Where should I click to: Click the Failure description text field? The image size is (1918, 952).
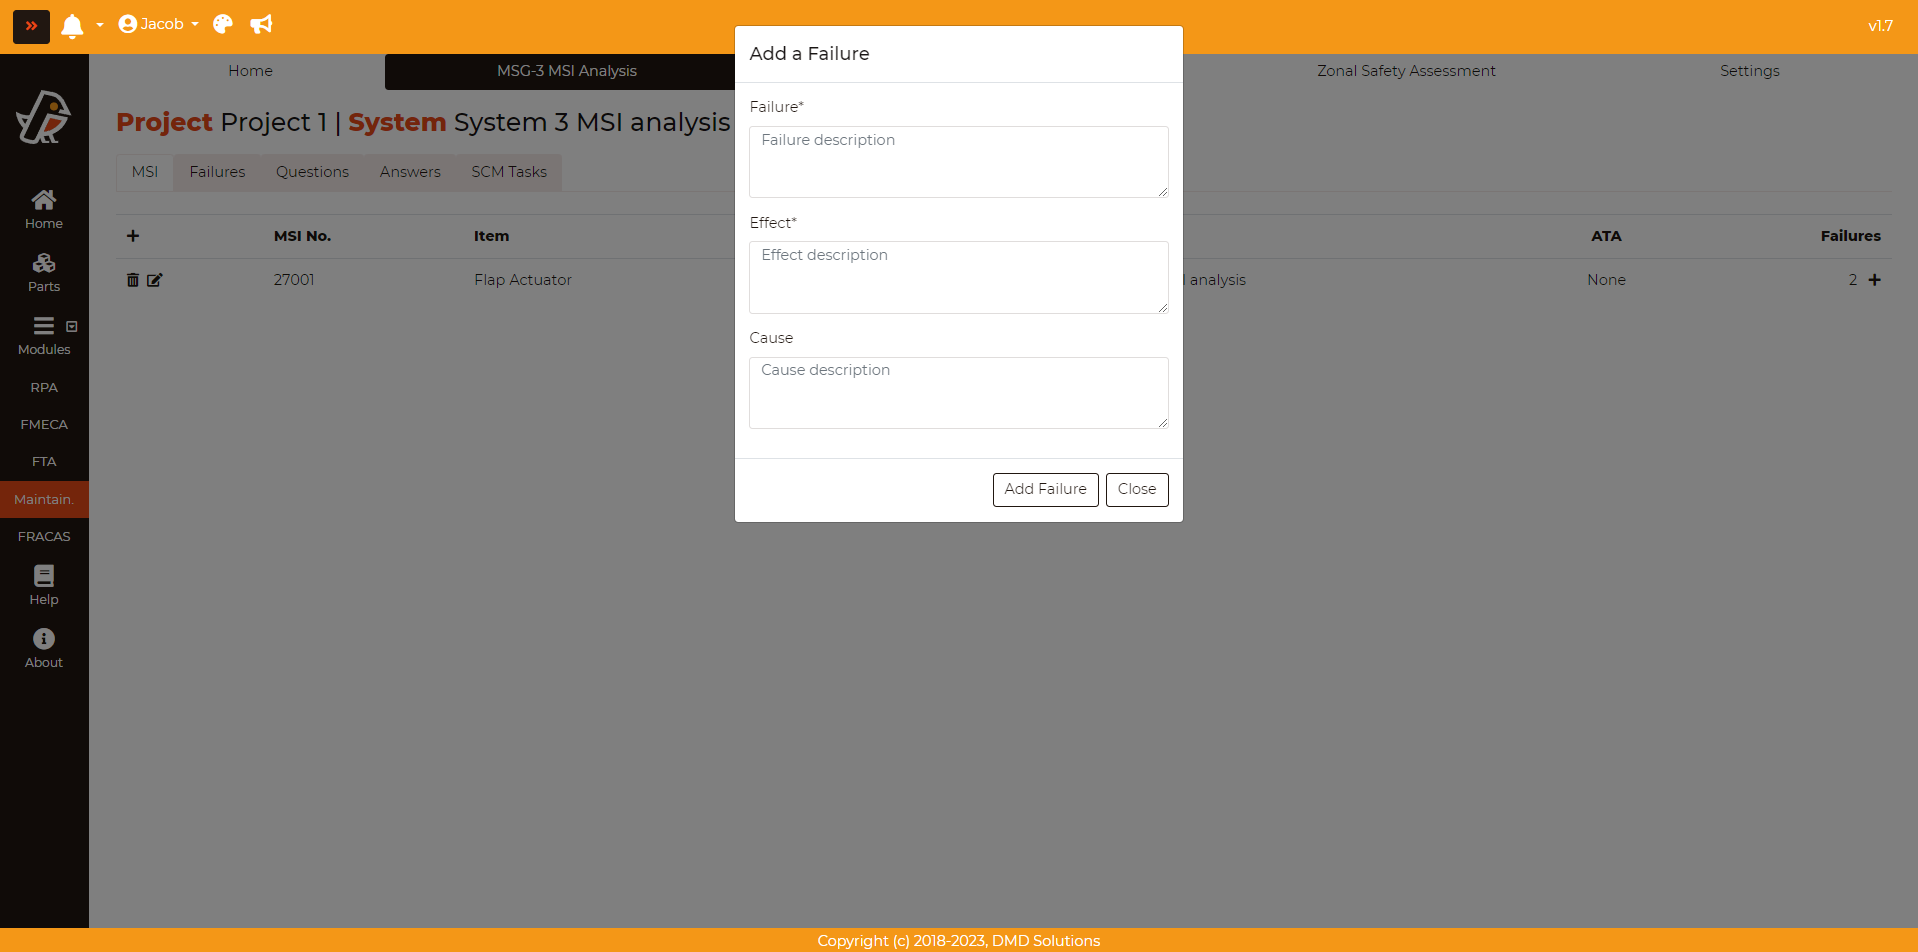pos(958,162)
